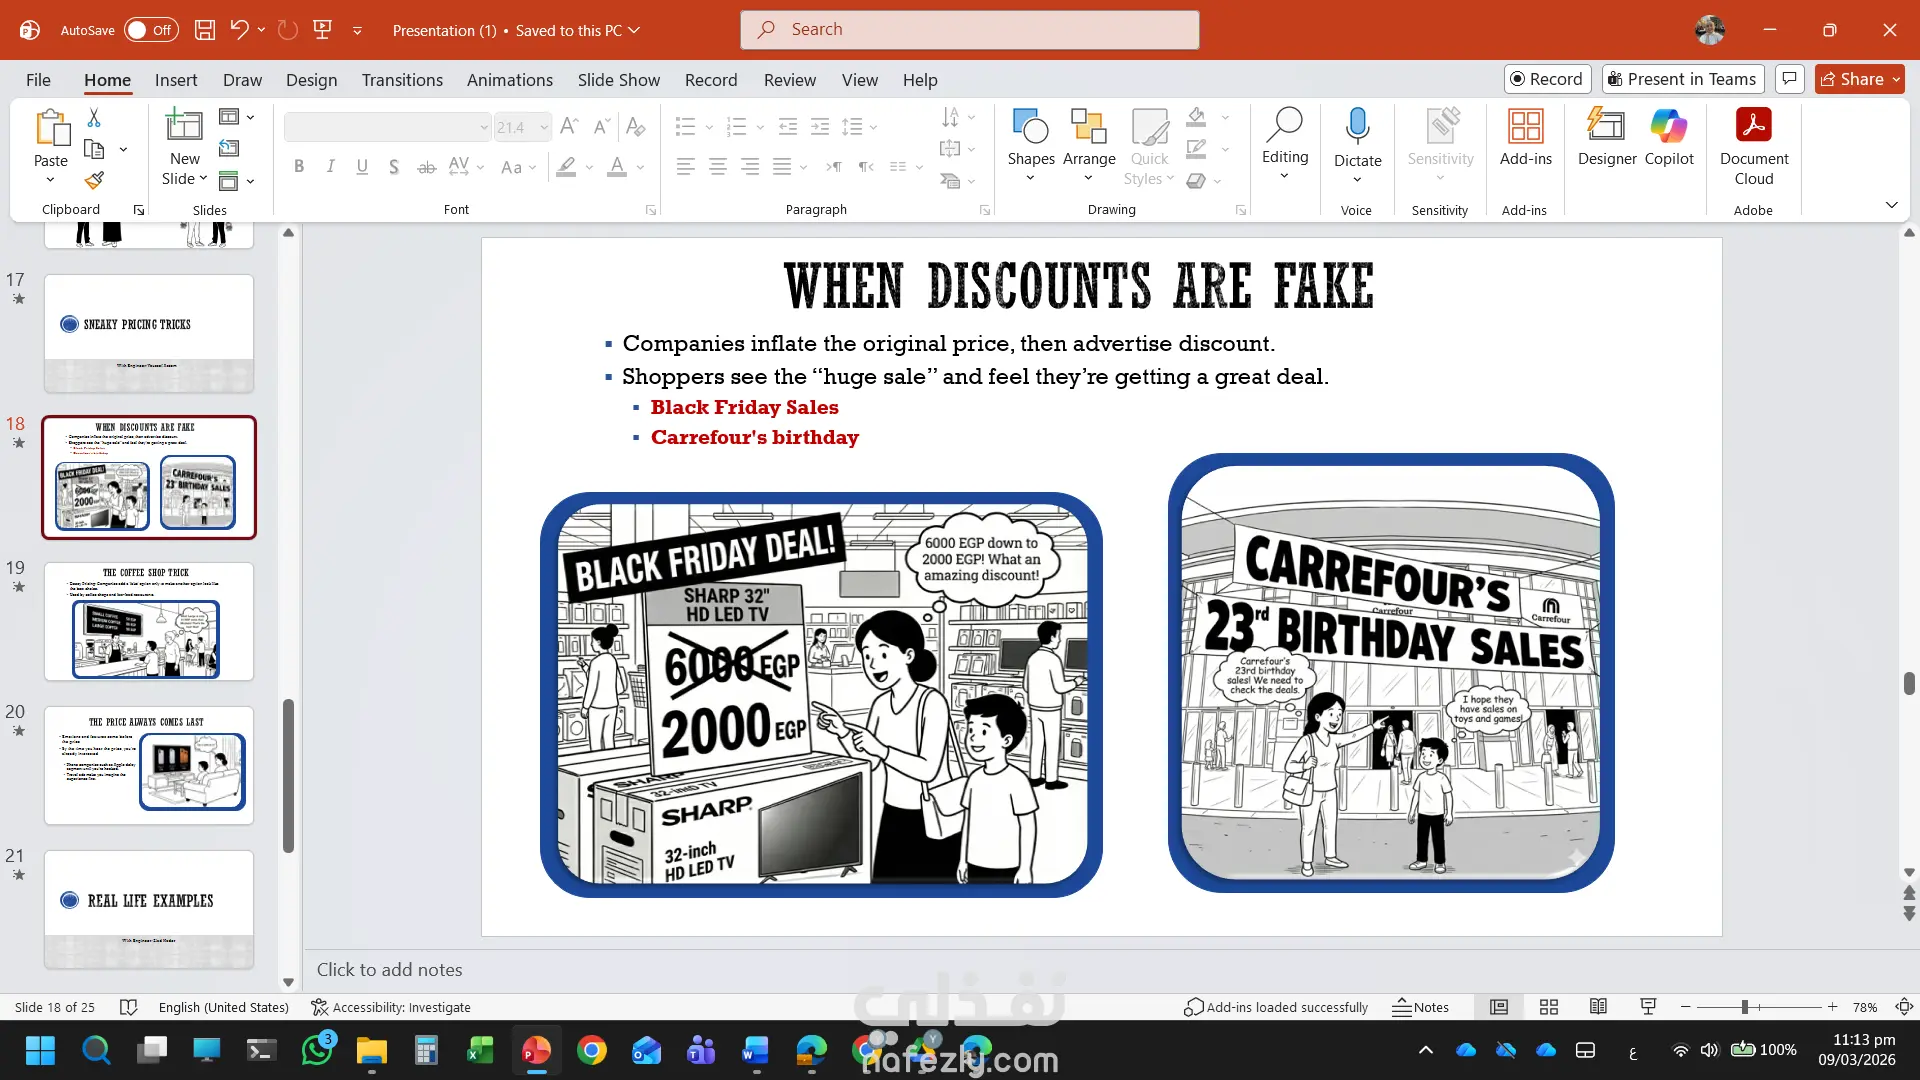Open the Transitions tab
This screenshot has height=1080, width=1920.
(402, 80)
